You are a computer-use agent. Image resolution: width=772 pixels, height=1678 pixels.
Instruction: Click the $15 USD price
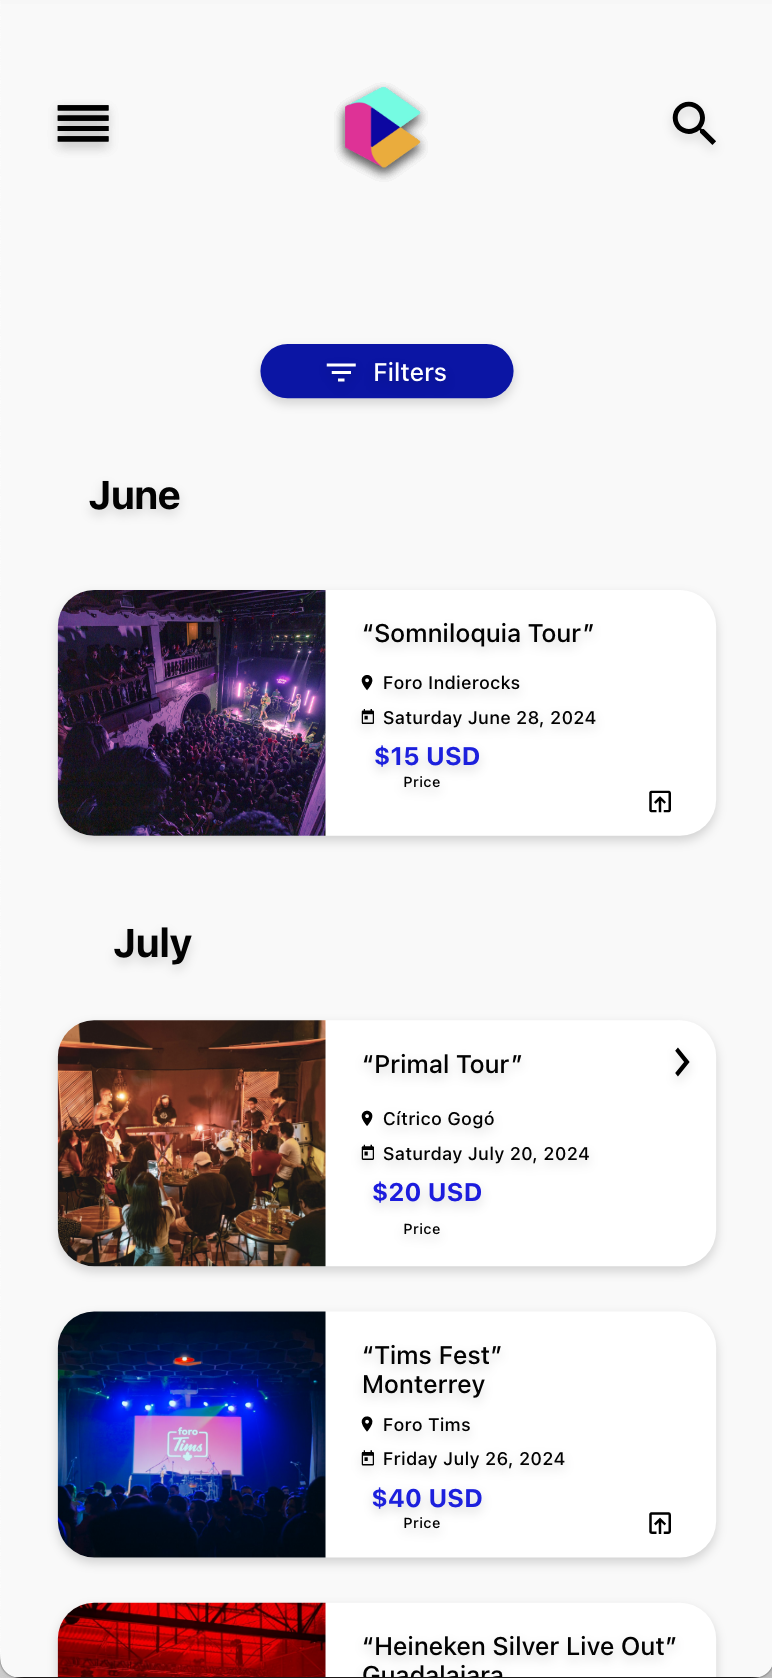427,757
